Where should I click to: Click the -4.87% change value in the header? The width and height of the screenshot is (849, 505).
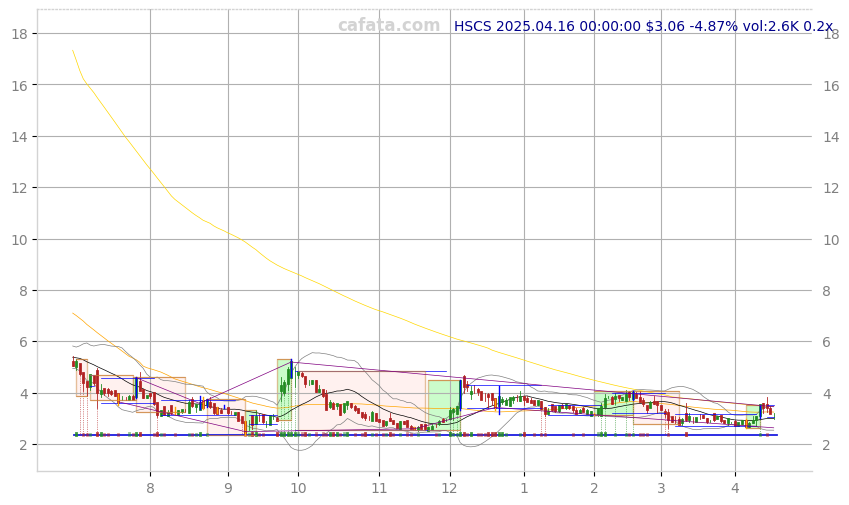[713, 26]
